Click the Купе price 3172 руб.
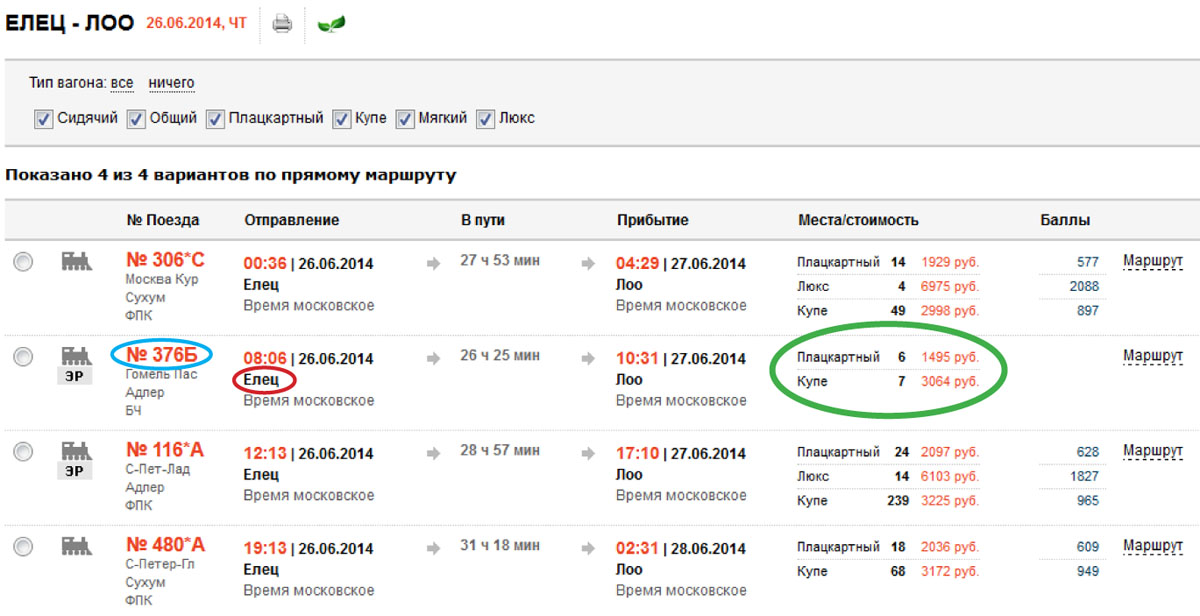The width and height of the screenshot is (1200, 616). click(949, 571)
